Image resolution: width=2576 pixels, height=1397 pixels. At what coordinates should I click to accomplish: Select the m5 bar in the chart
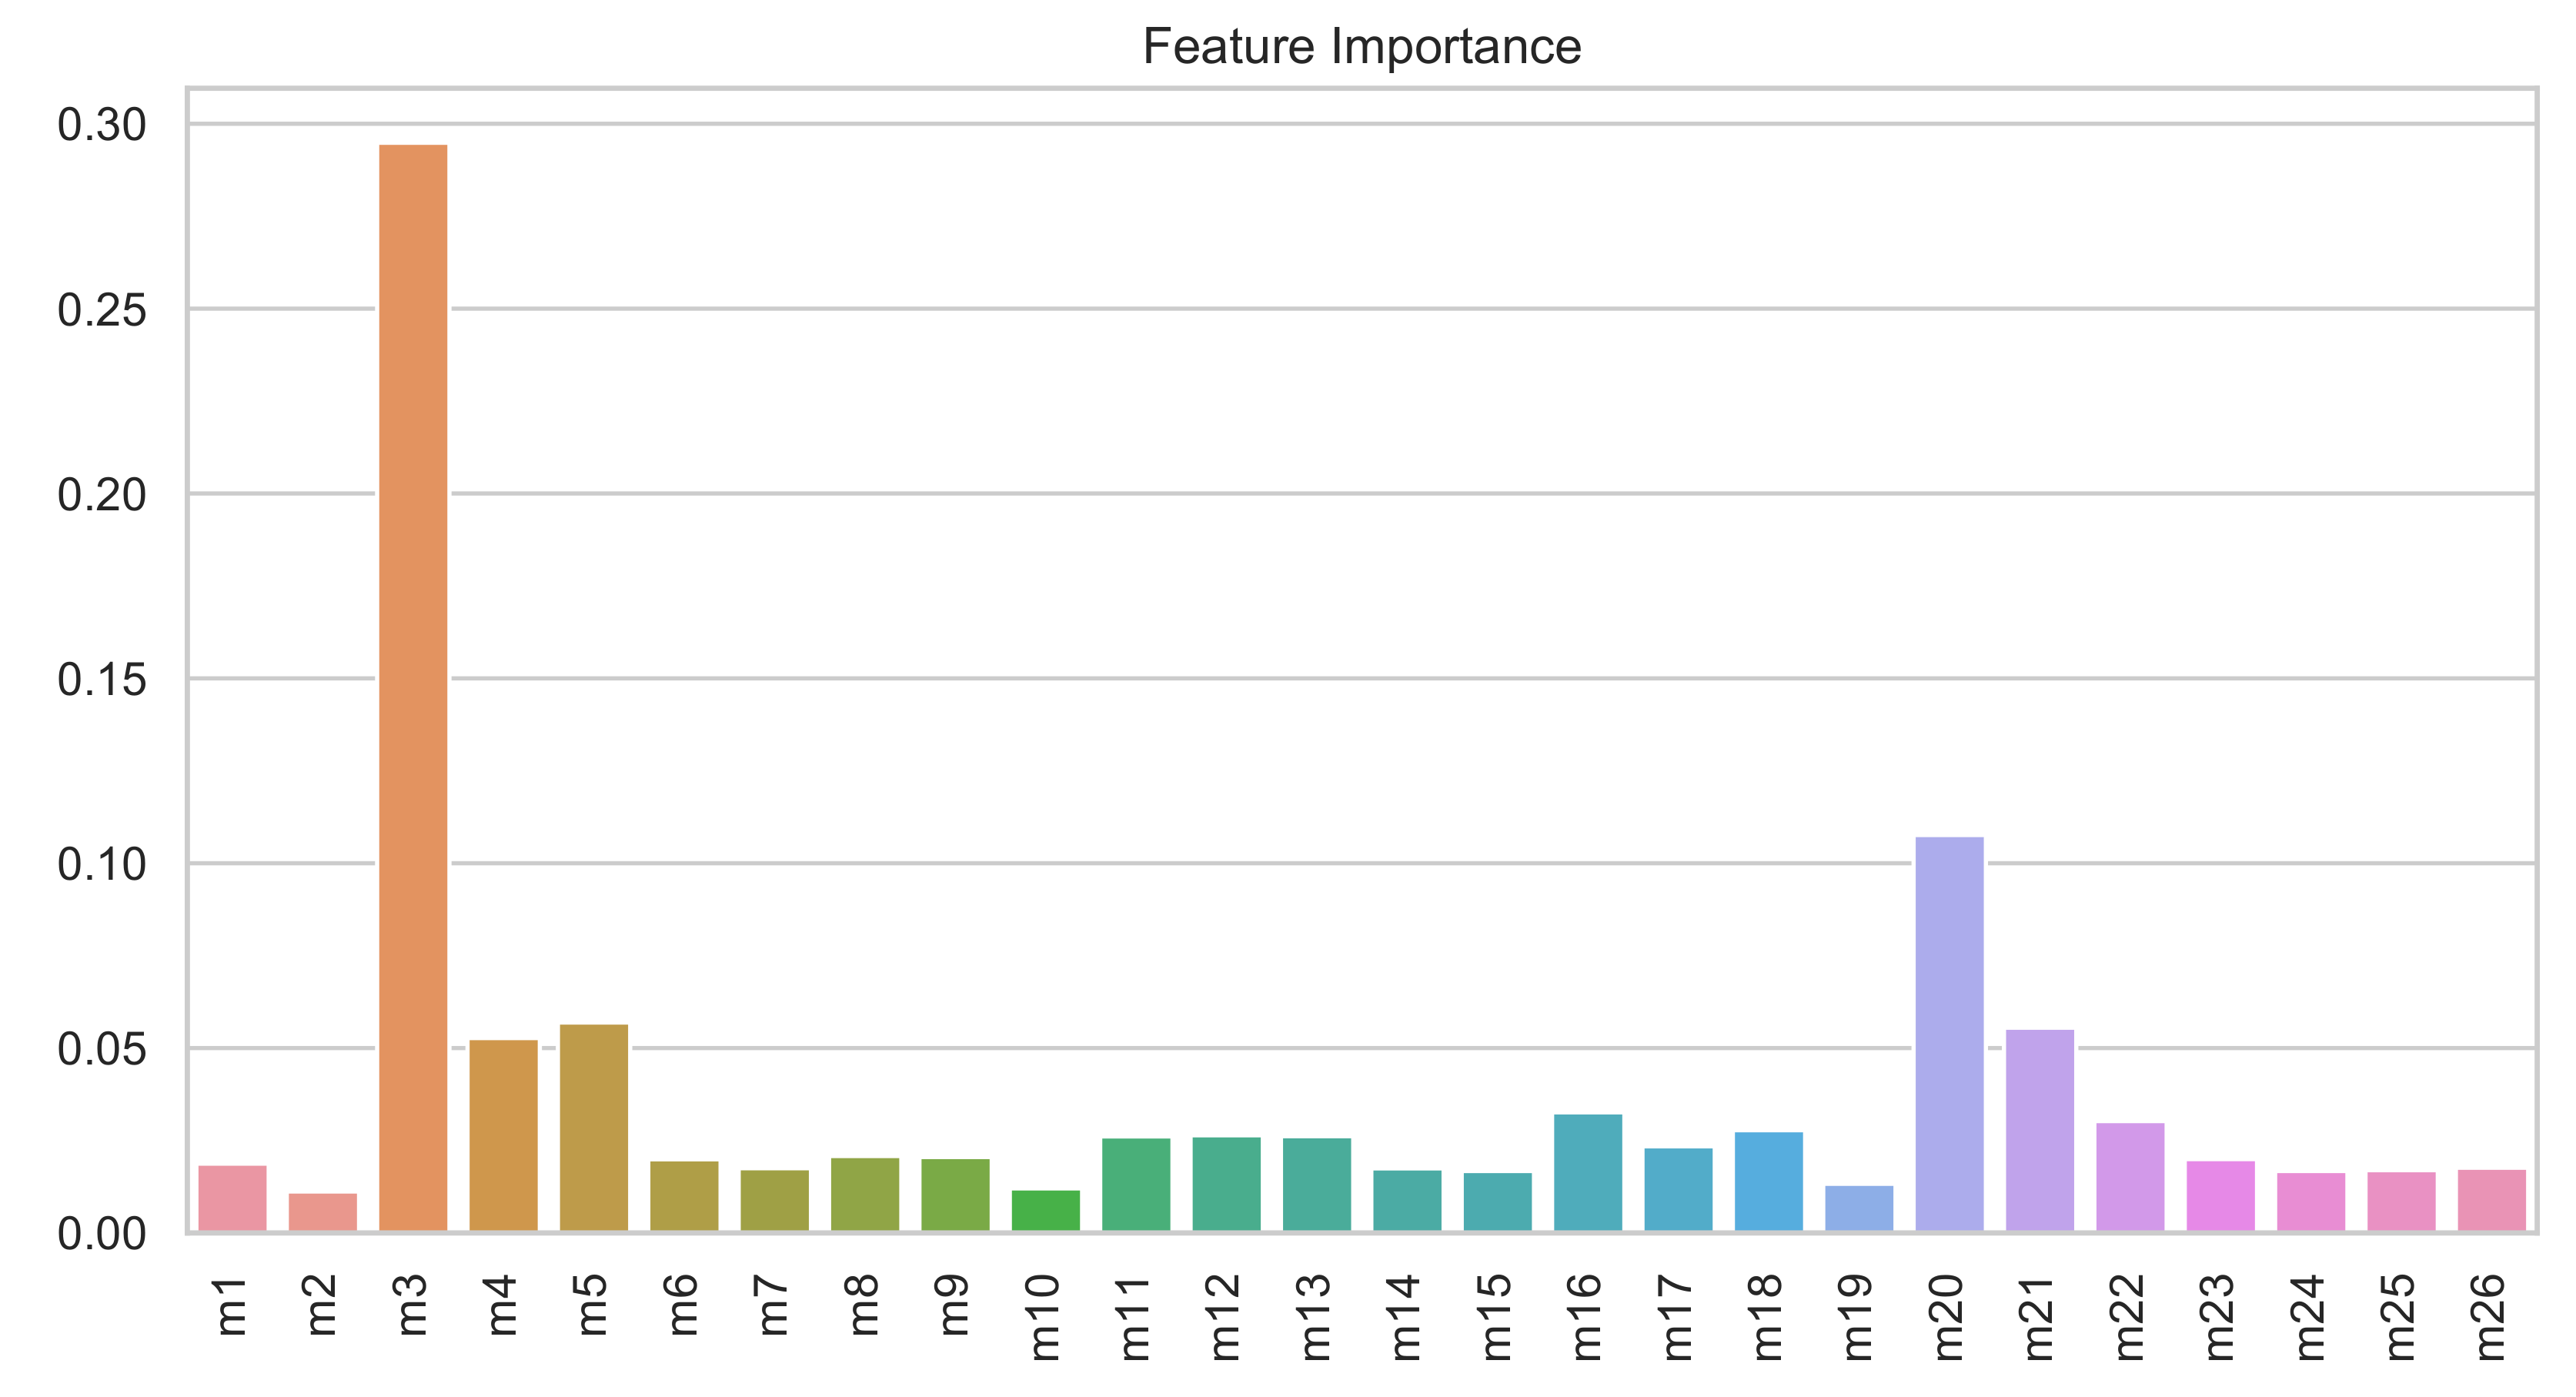[594, 1127]
